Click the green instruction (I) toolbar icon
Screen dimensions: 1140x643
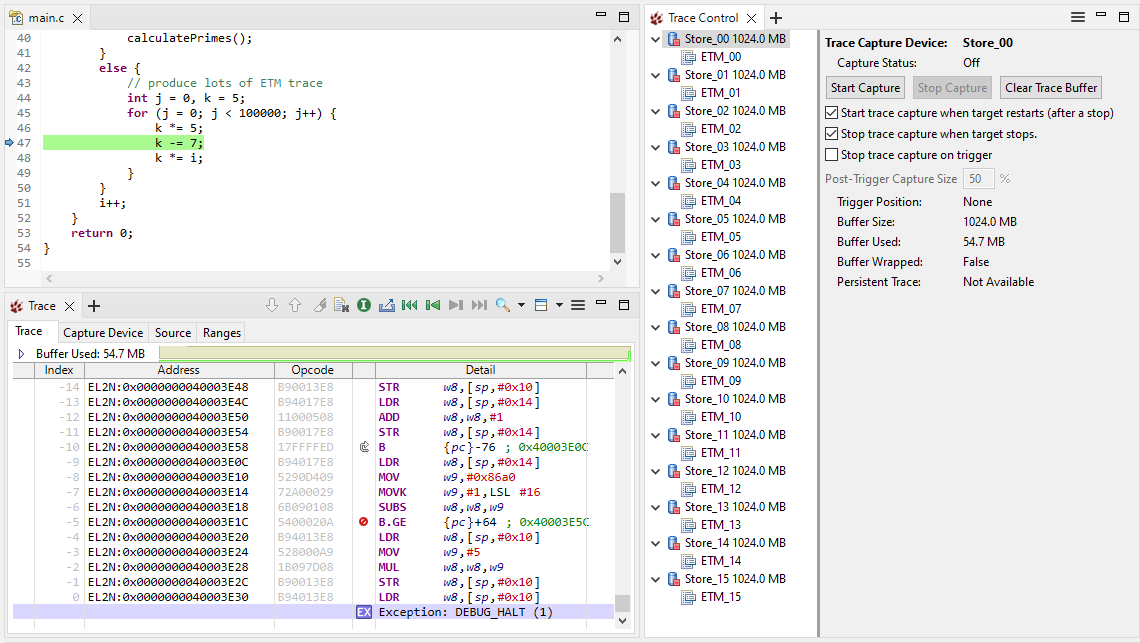364,305
